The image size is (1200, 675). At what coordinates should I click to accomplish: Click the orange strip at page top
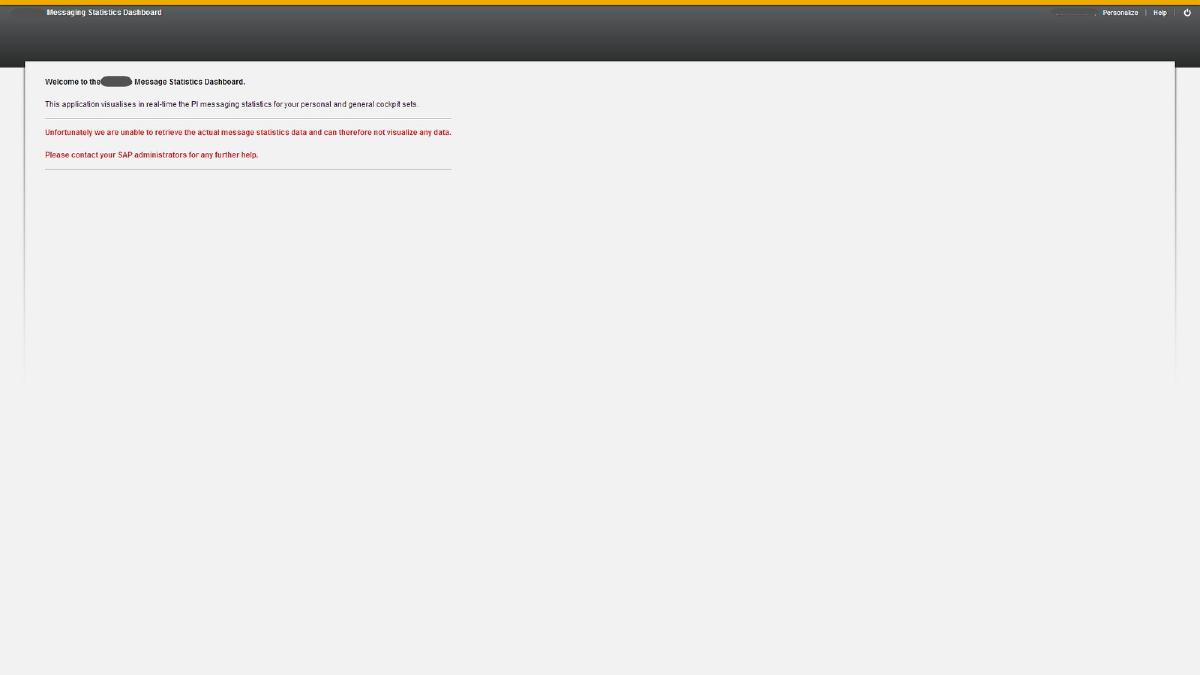click(x=600, y=2)
